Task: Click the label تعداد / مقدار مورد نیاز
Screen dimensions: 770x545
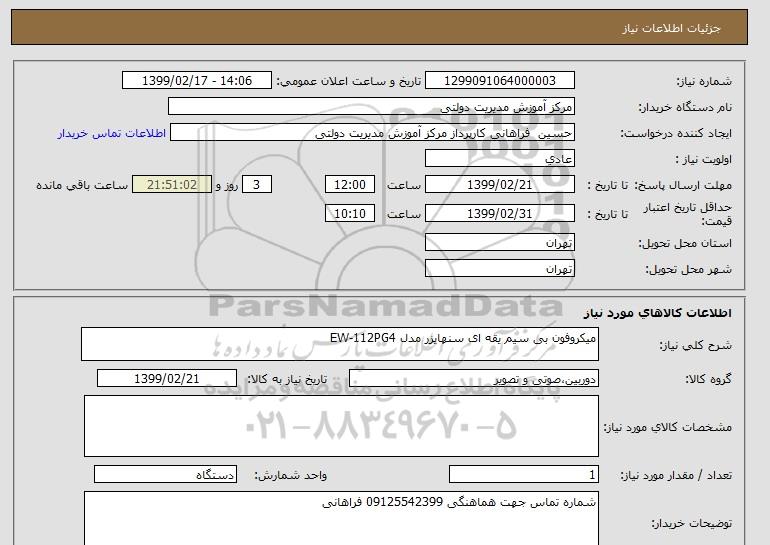Action: [x=676, y=475]
